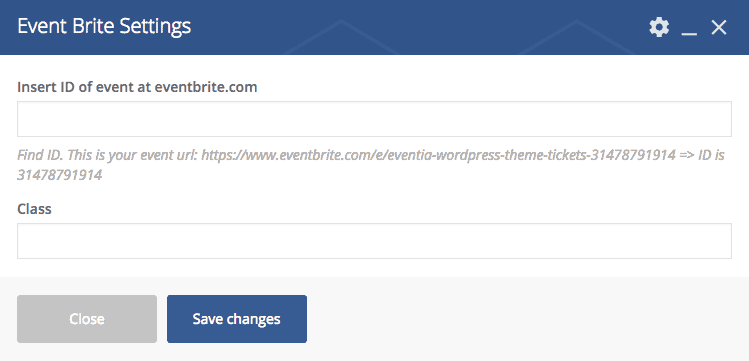Select the "Event Brite Settings" title text

point(104,26)
